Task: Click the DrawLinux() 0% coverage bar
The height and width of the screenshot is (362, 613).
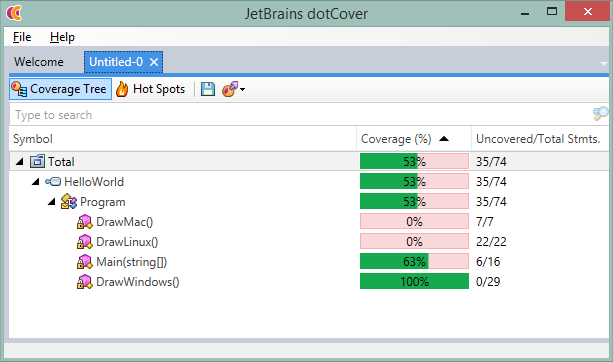Action: click(x=414, y=242)
